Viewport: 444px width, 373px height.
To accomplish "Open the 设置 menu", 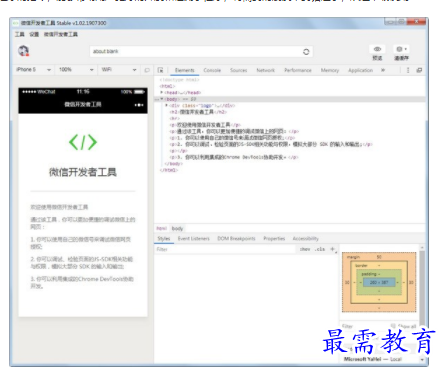I will (34, 34).
